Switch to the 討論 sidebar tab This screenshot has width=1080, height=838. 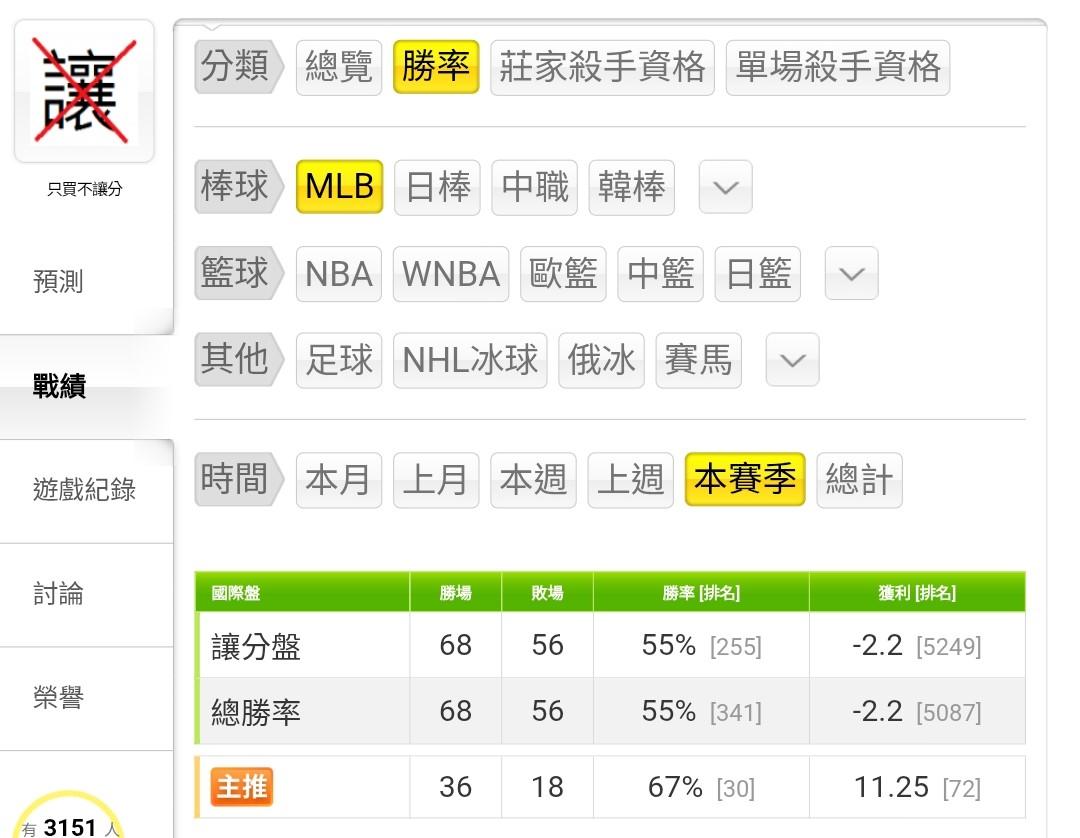click(59, 594)
